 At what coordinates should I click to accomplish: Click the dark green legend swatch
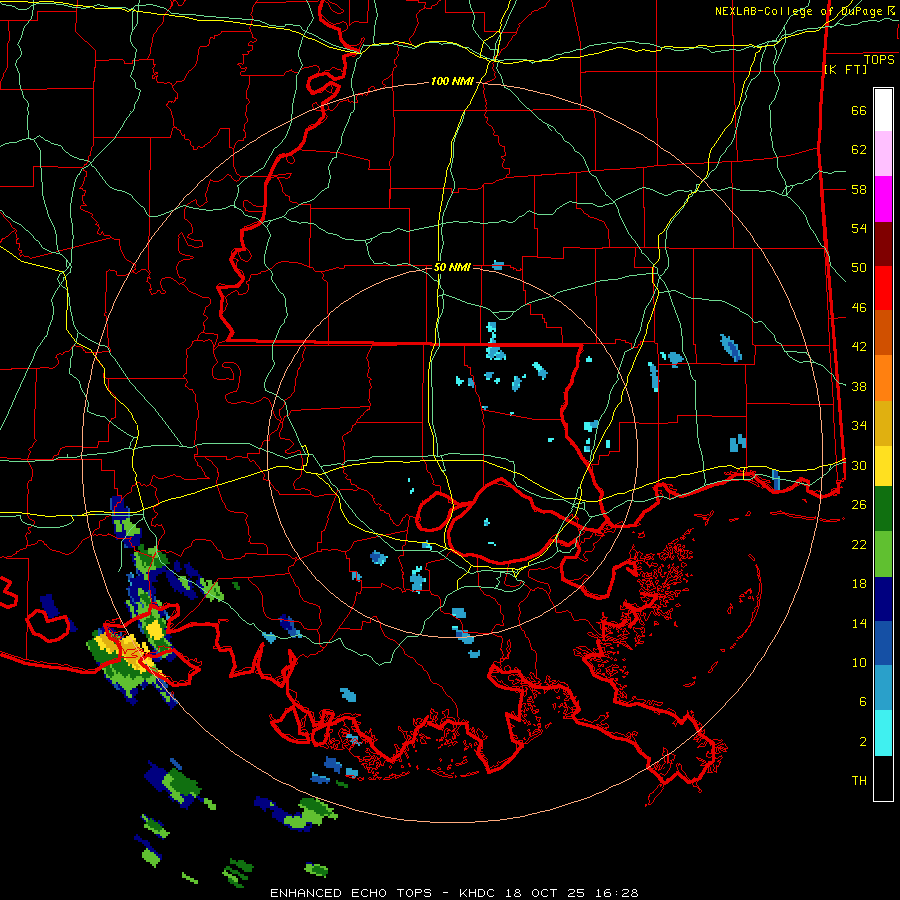click(883, 509)
